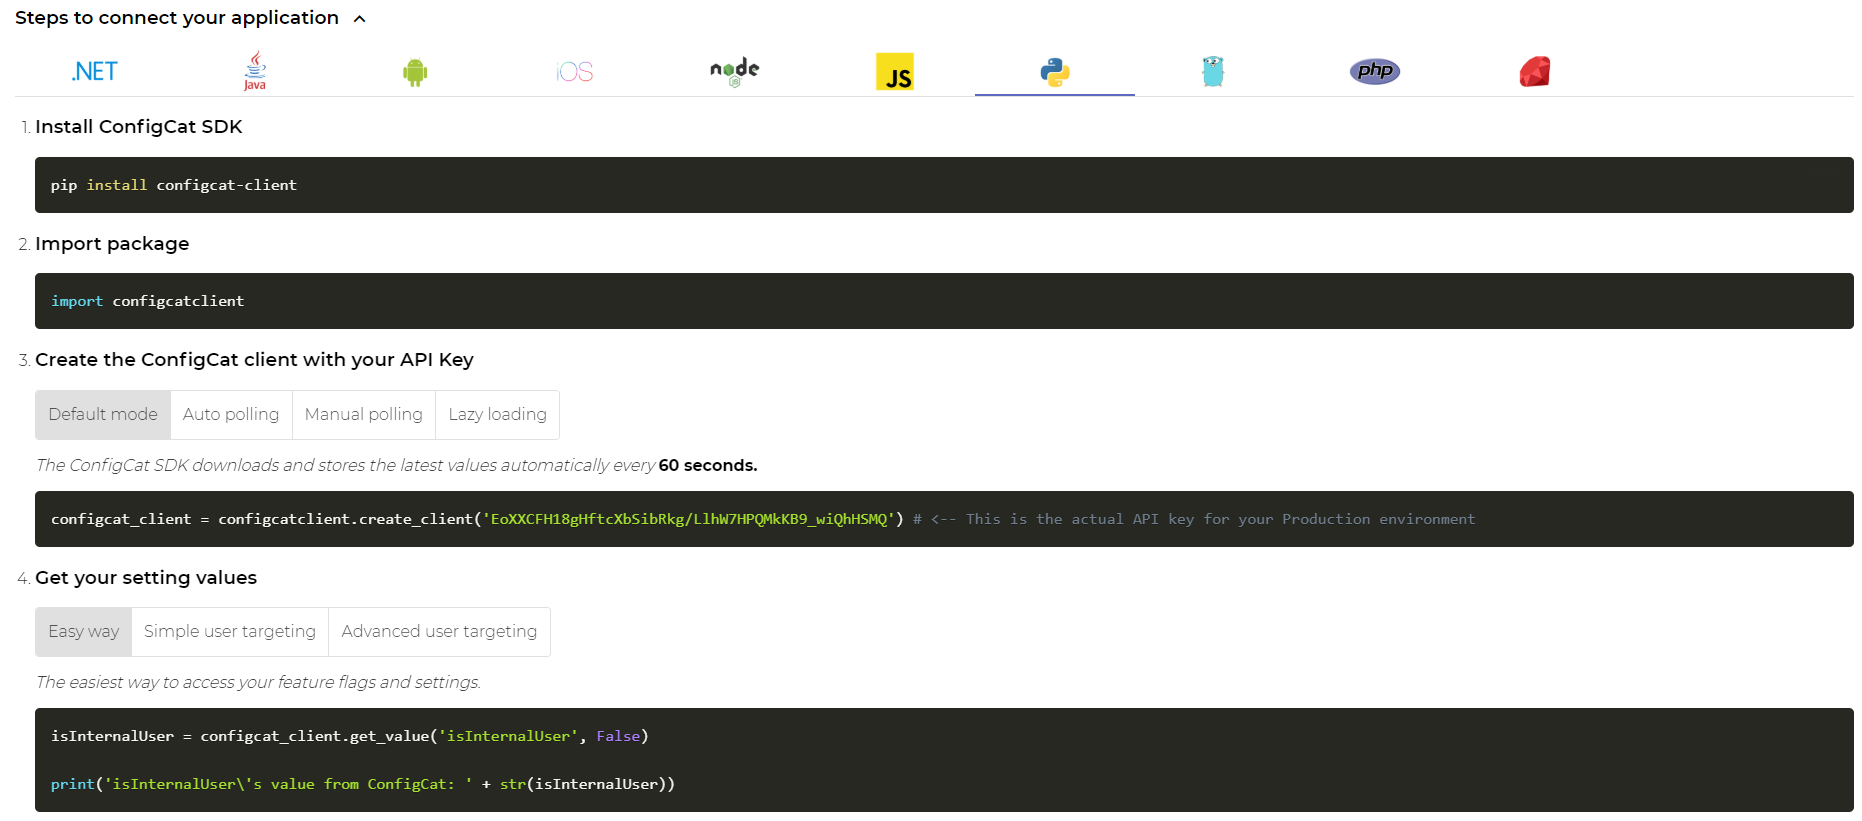Pick the JavaScript JS icon

[895, 72]
